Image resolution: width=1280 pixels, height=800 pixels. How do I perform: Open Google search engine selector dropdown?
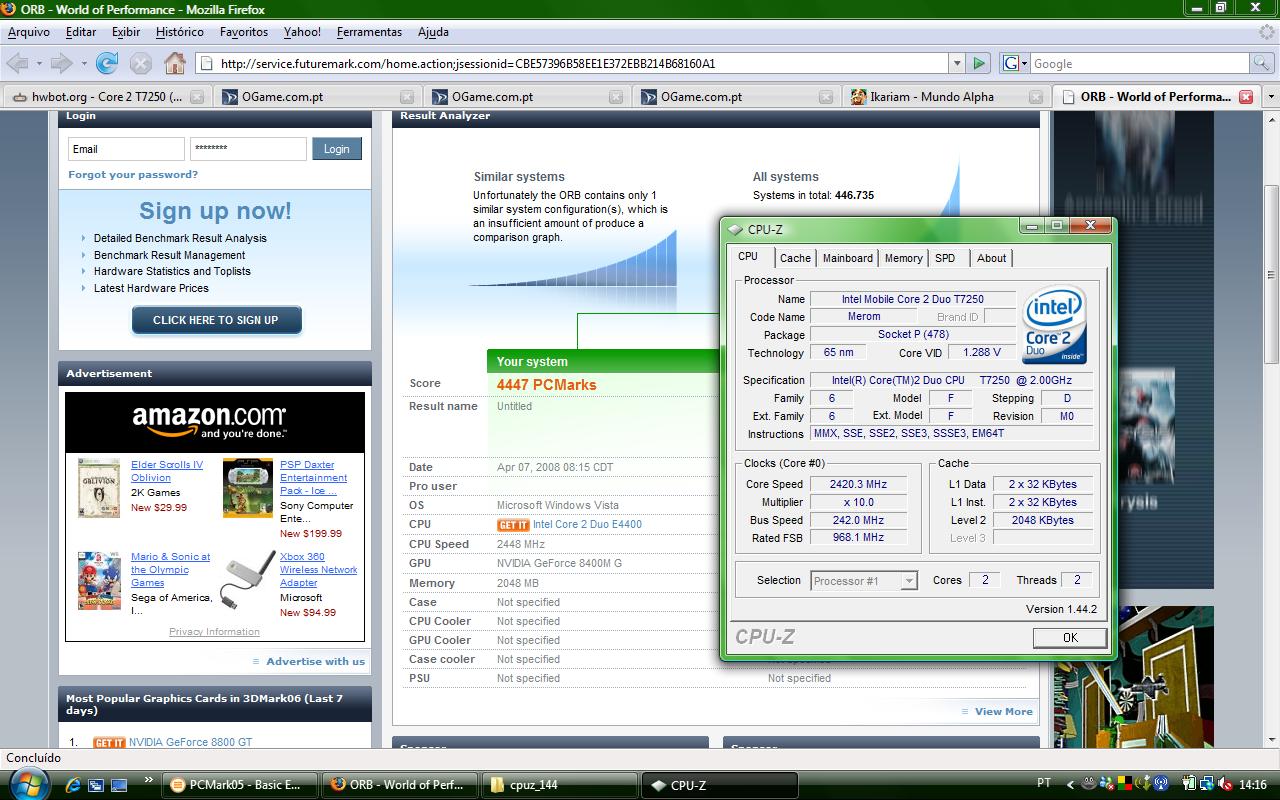pyautogui.click(x=1013, y=63)
